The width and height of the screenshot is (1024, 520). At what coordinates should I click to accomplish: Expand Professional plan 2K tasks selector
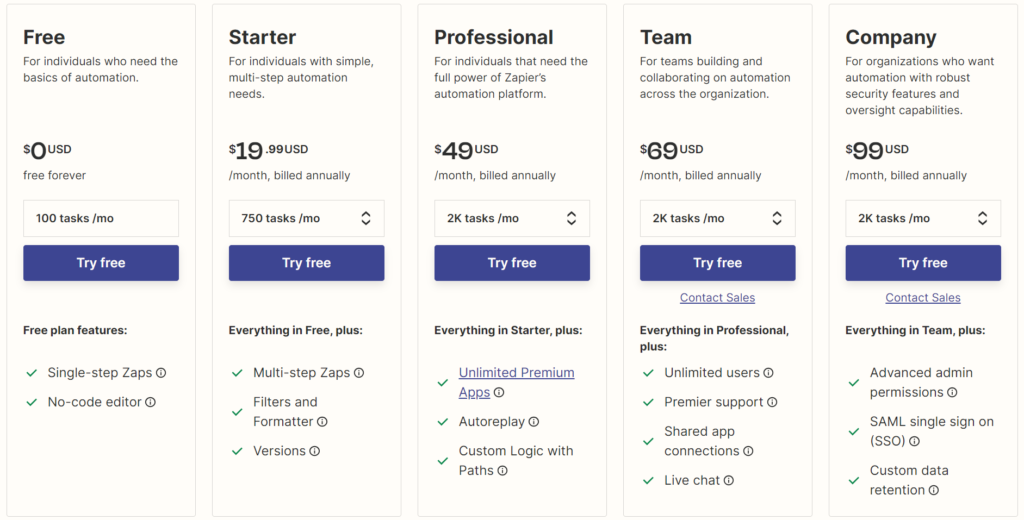point(512,218)
